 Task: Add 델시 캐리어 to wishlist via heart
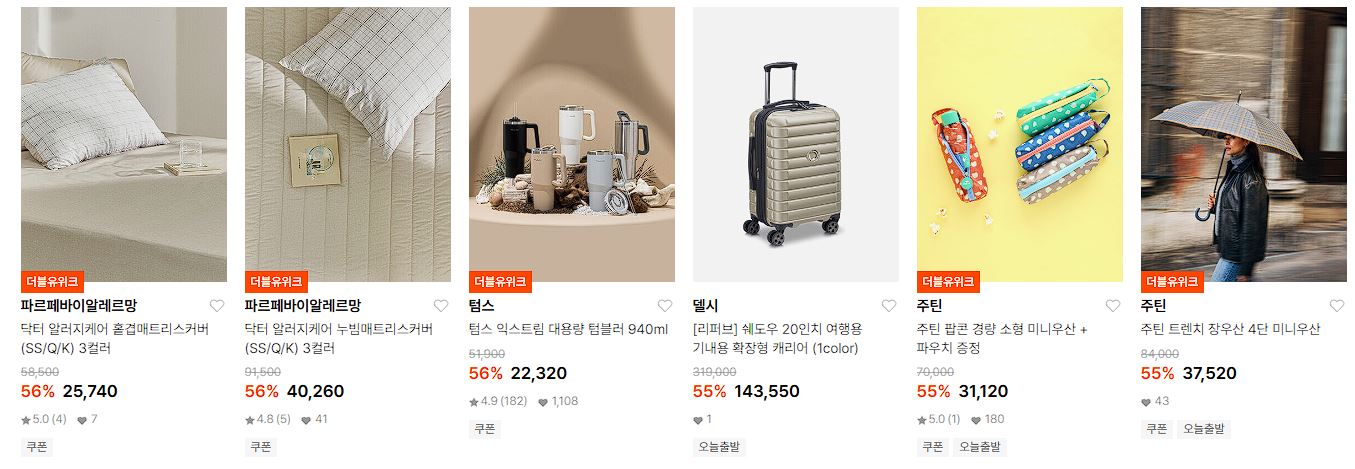click(889, 306)
